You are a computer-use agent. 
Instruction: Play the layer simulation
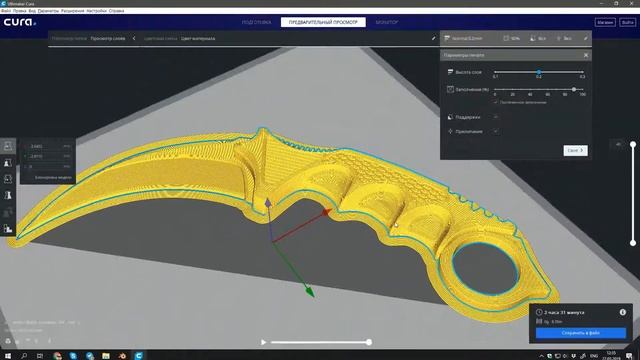pos(263,342)
